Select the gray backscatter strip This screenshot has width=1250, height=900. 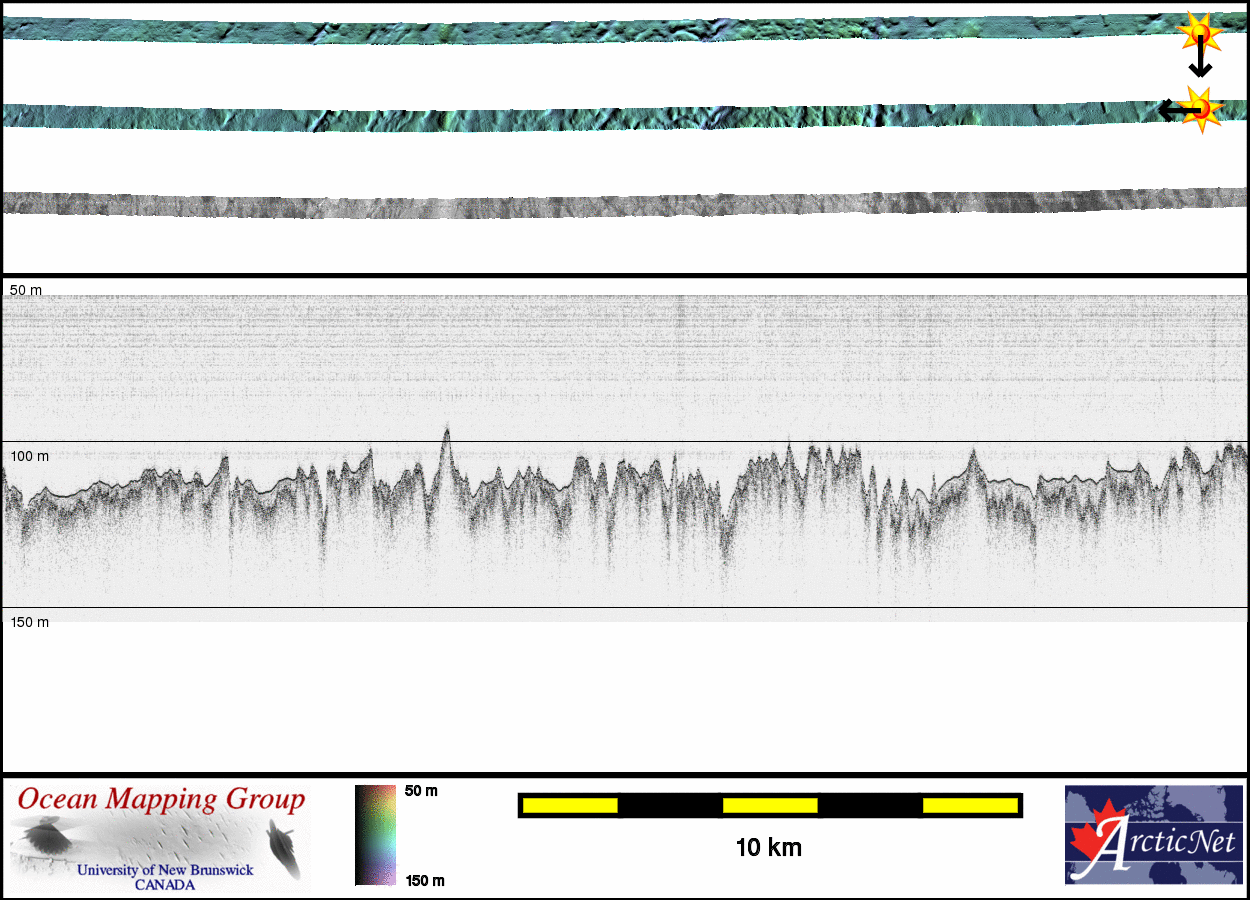[x=600, y=204]
